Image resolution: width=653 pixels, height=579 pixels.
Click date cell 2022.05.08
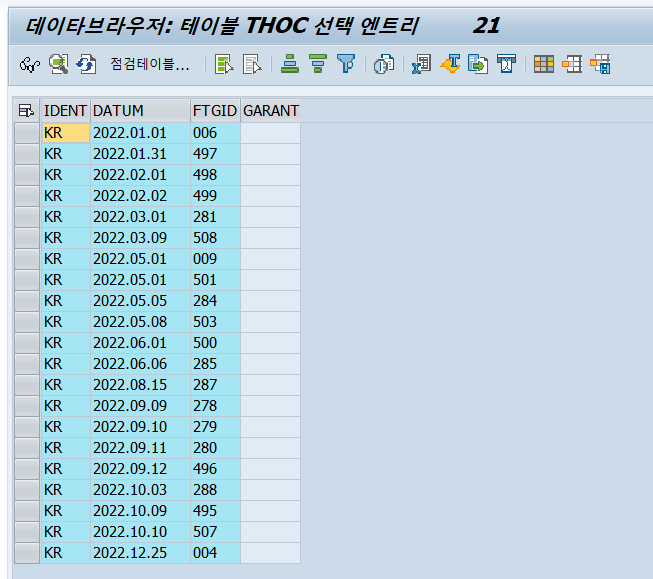coord(140,322)
